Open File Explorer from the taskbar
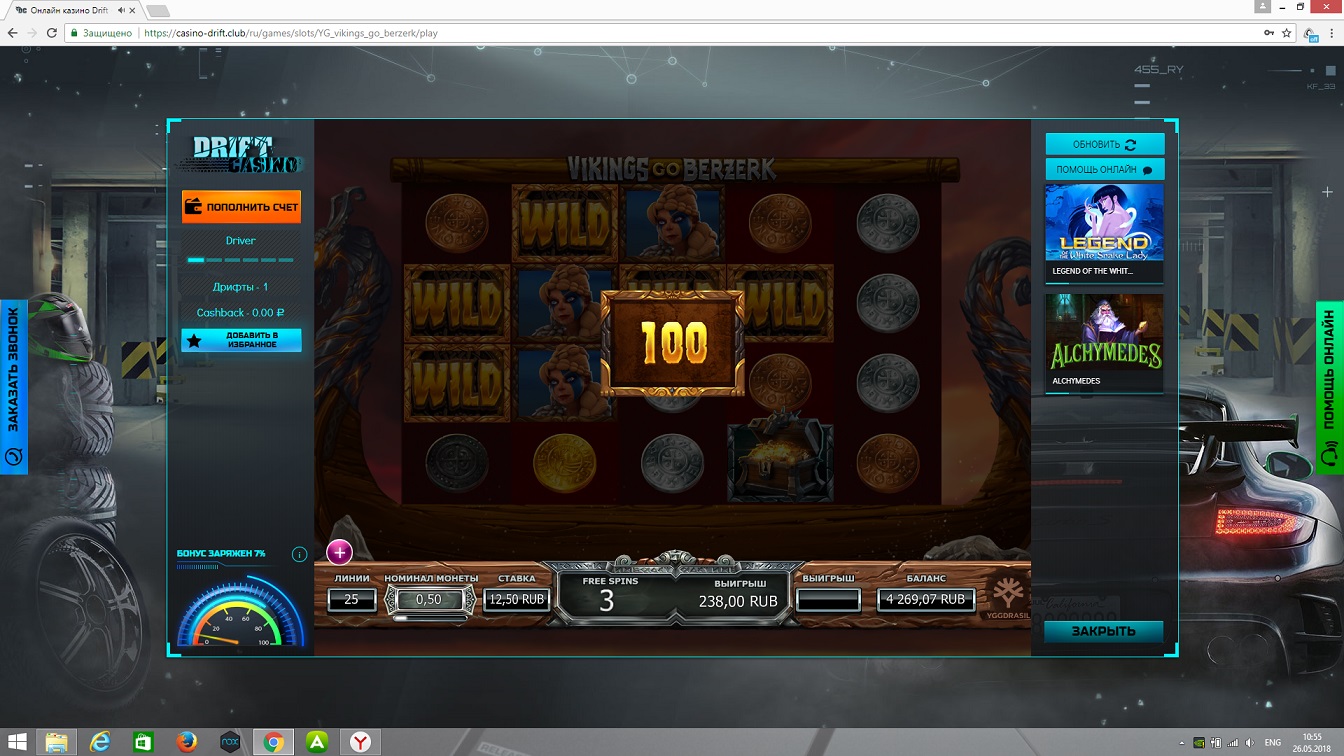The width and height of the screenshot is (1344, 756). (x=57, y=742)
